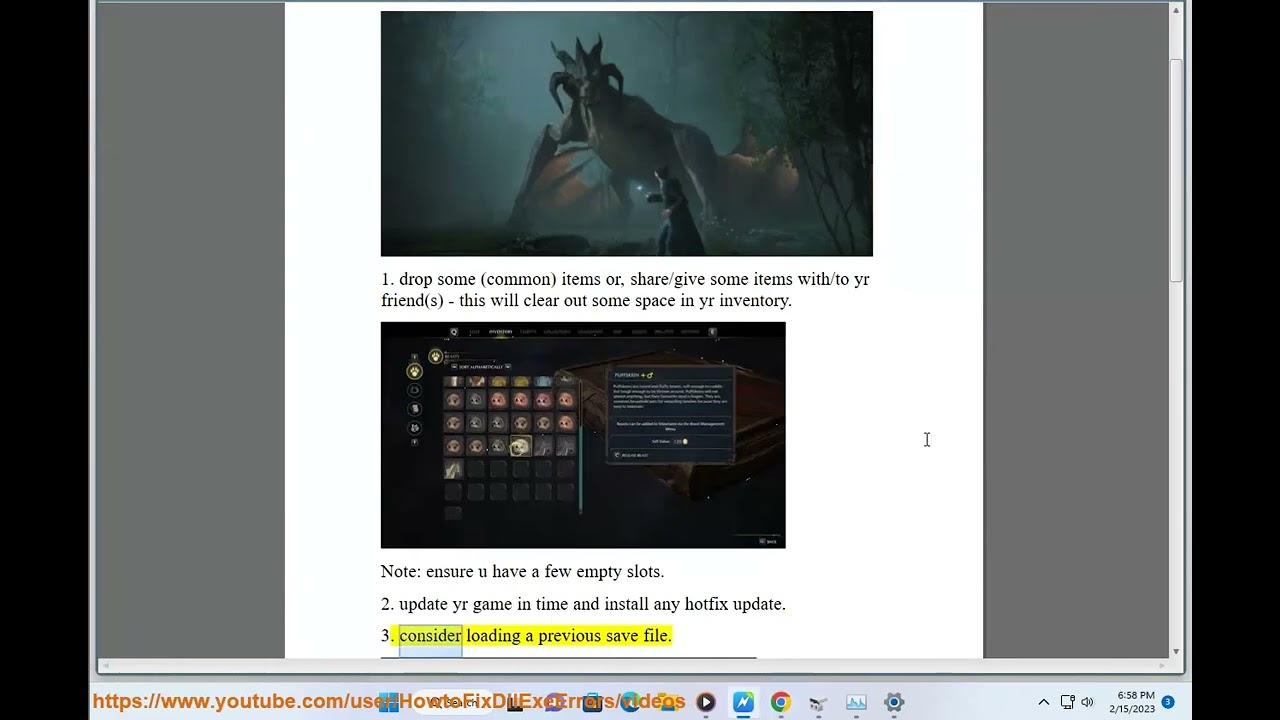The height and width of the screenshot is (720, 1280).
Task: Open the performance monitor graph icon in the taskbar
Action: pos(857,702)
